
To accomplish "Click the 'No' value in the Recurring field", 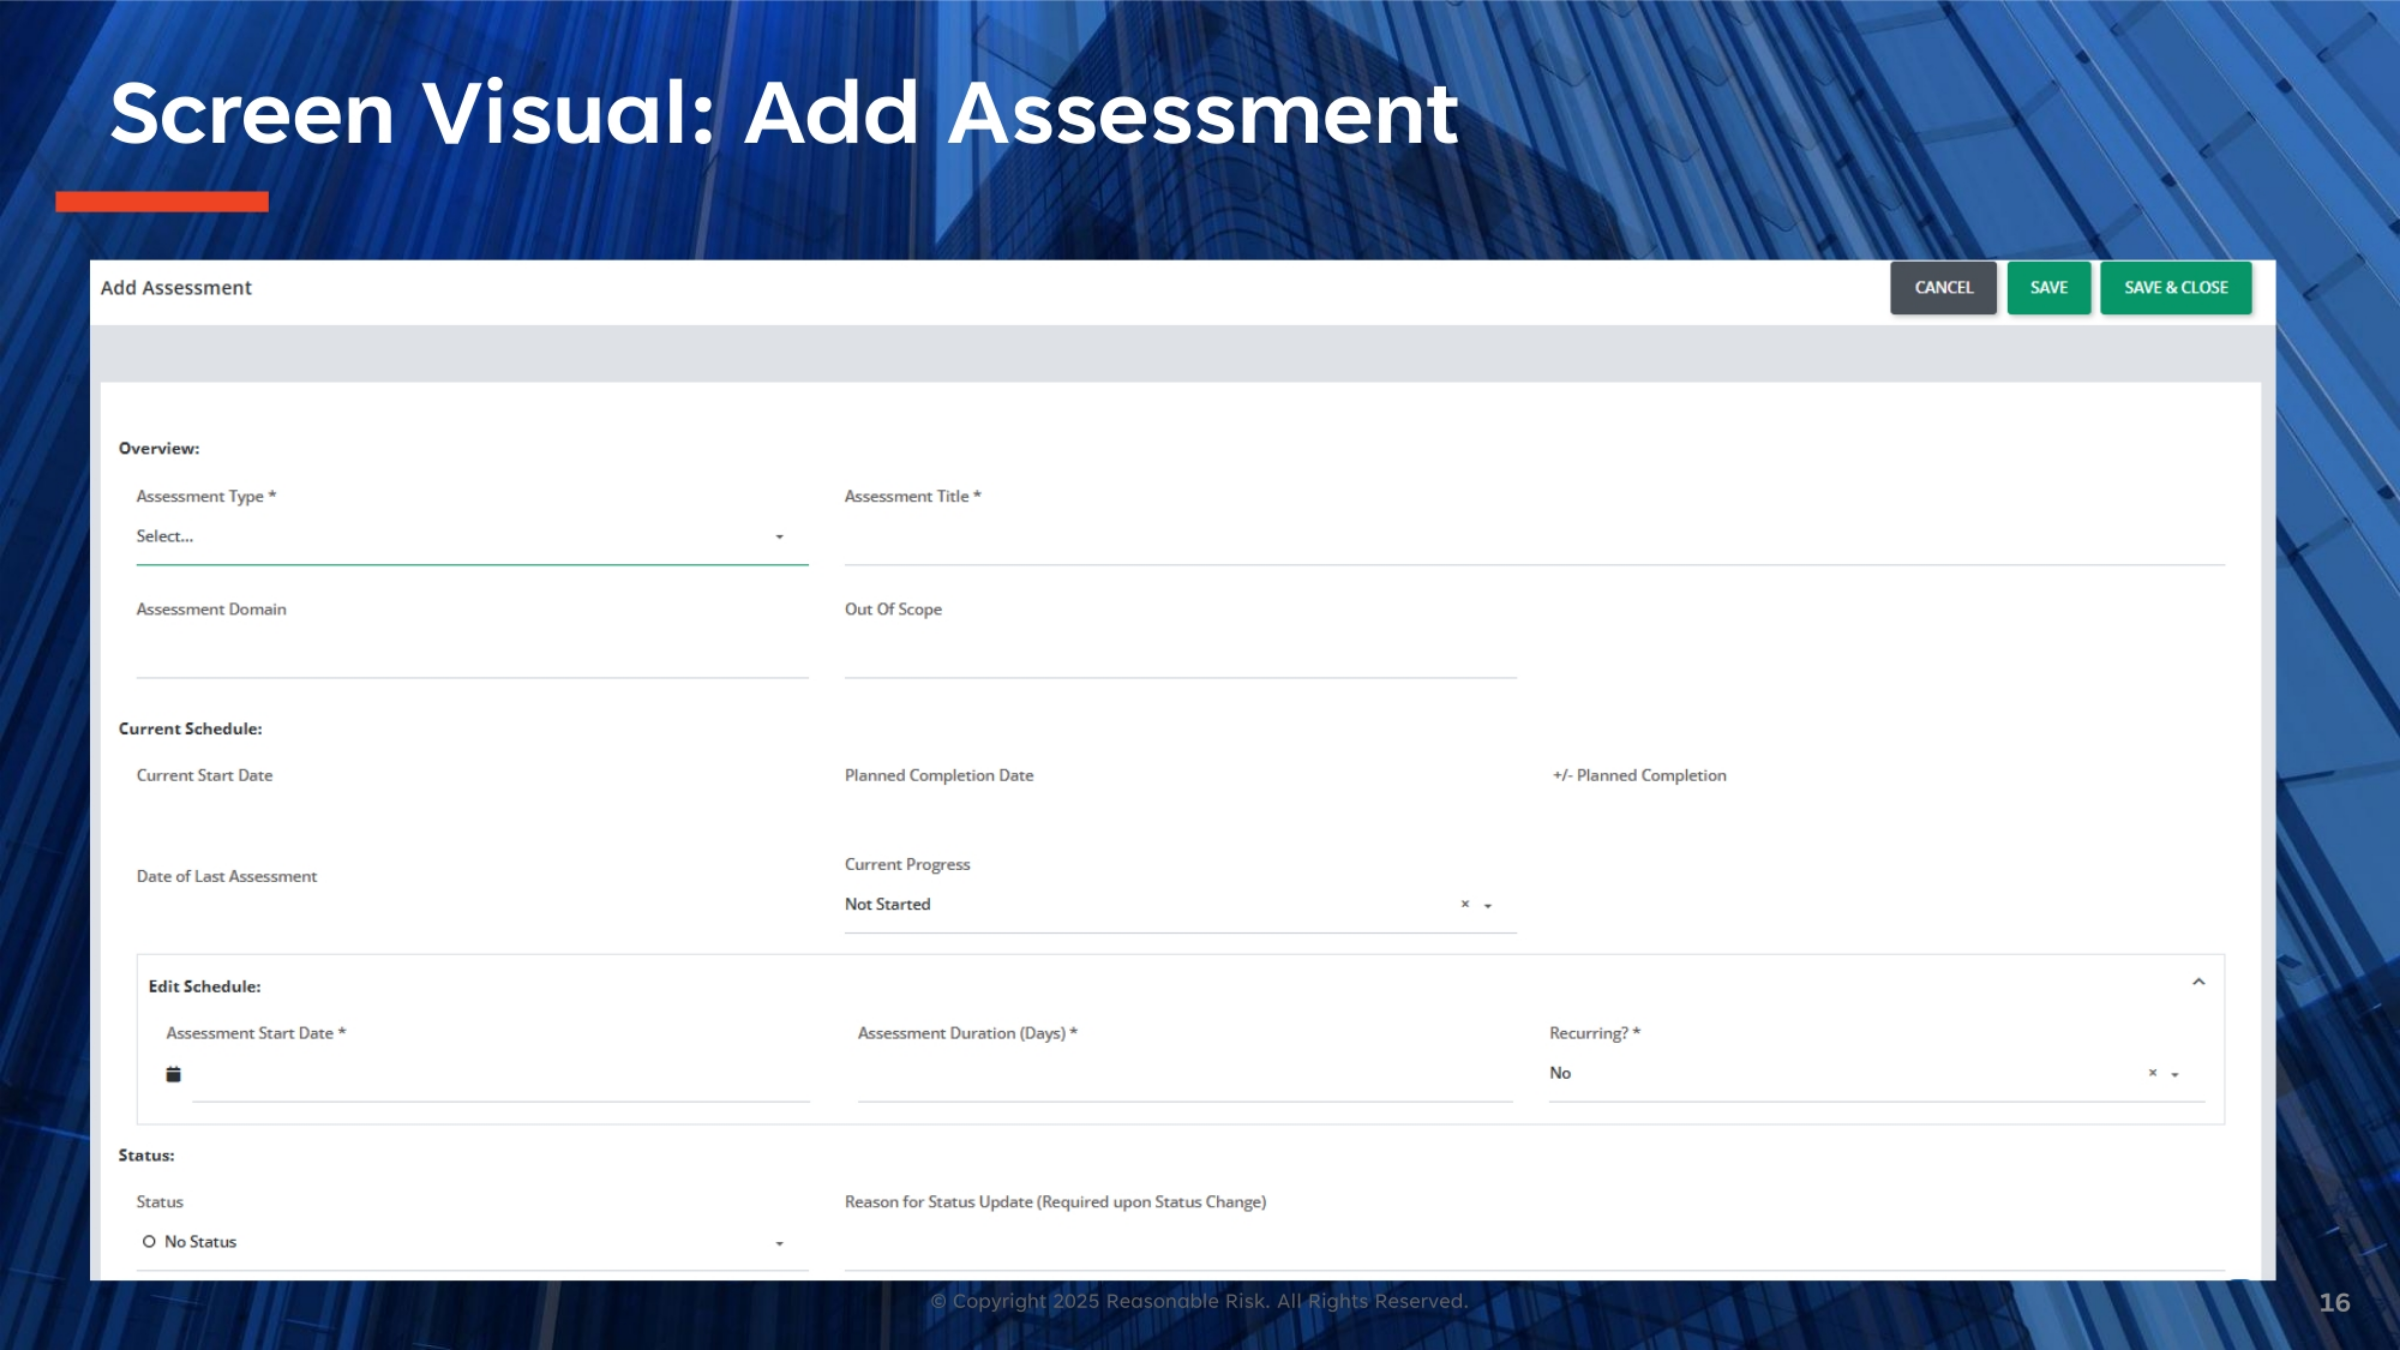I will point(1560,1073).
